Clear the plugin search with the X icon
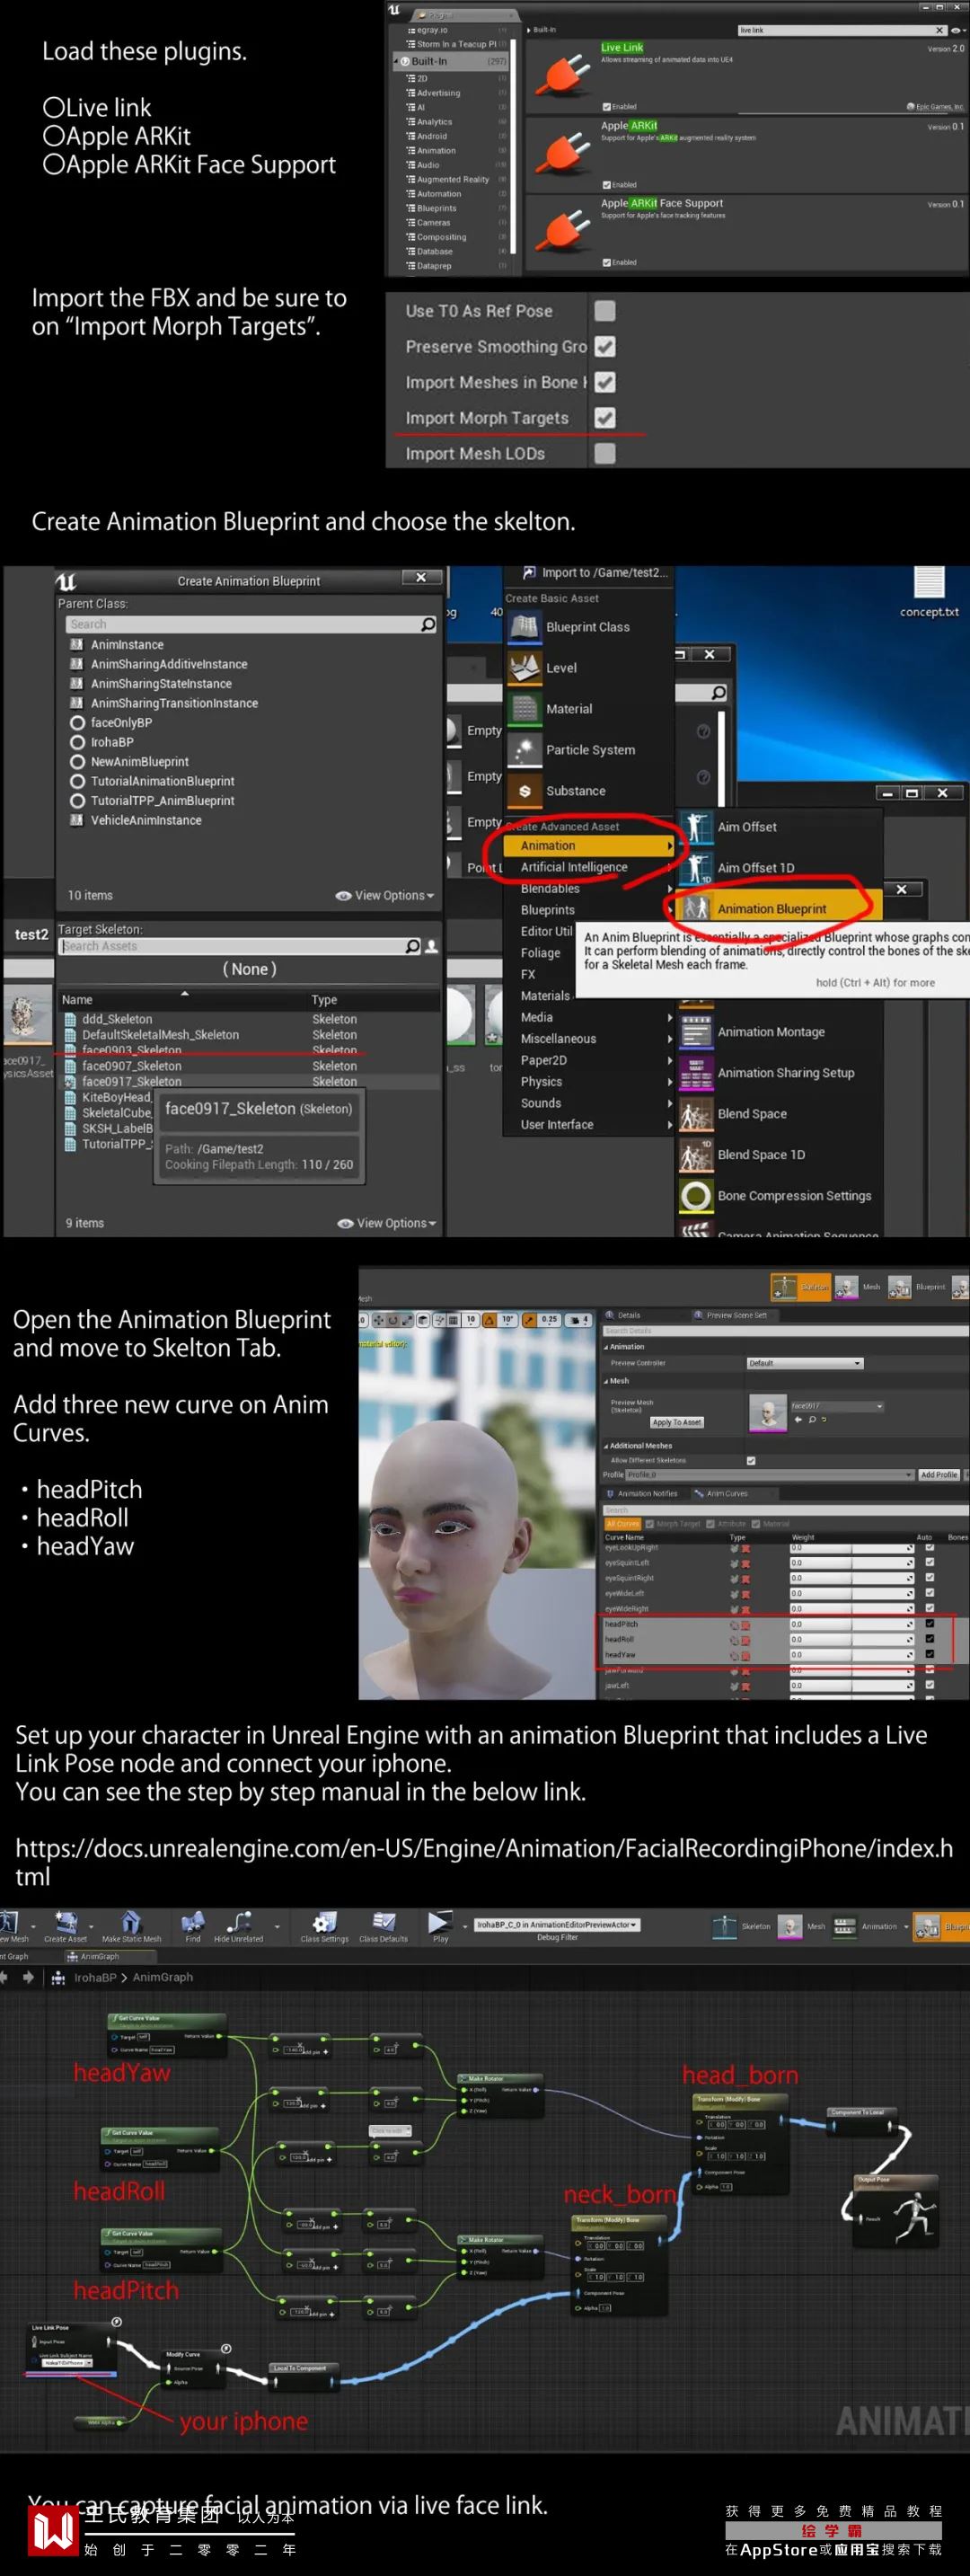970x2576 pixels. point(938,30)
